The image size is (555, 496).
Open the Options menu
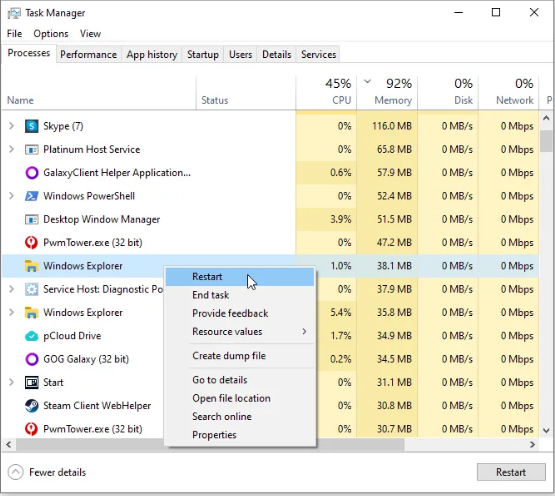[51, 34]
